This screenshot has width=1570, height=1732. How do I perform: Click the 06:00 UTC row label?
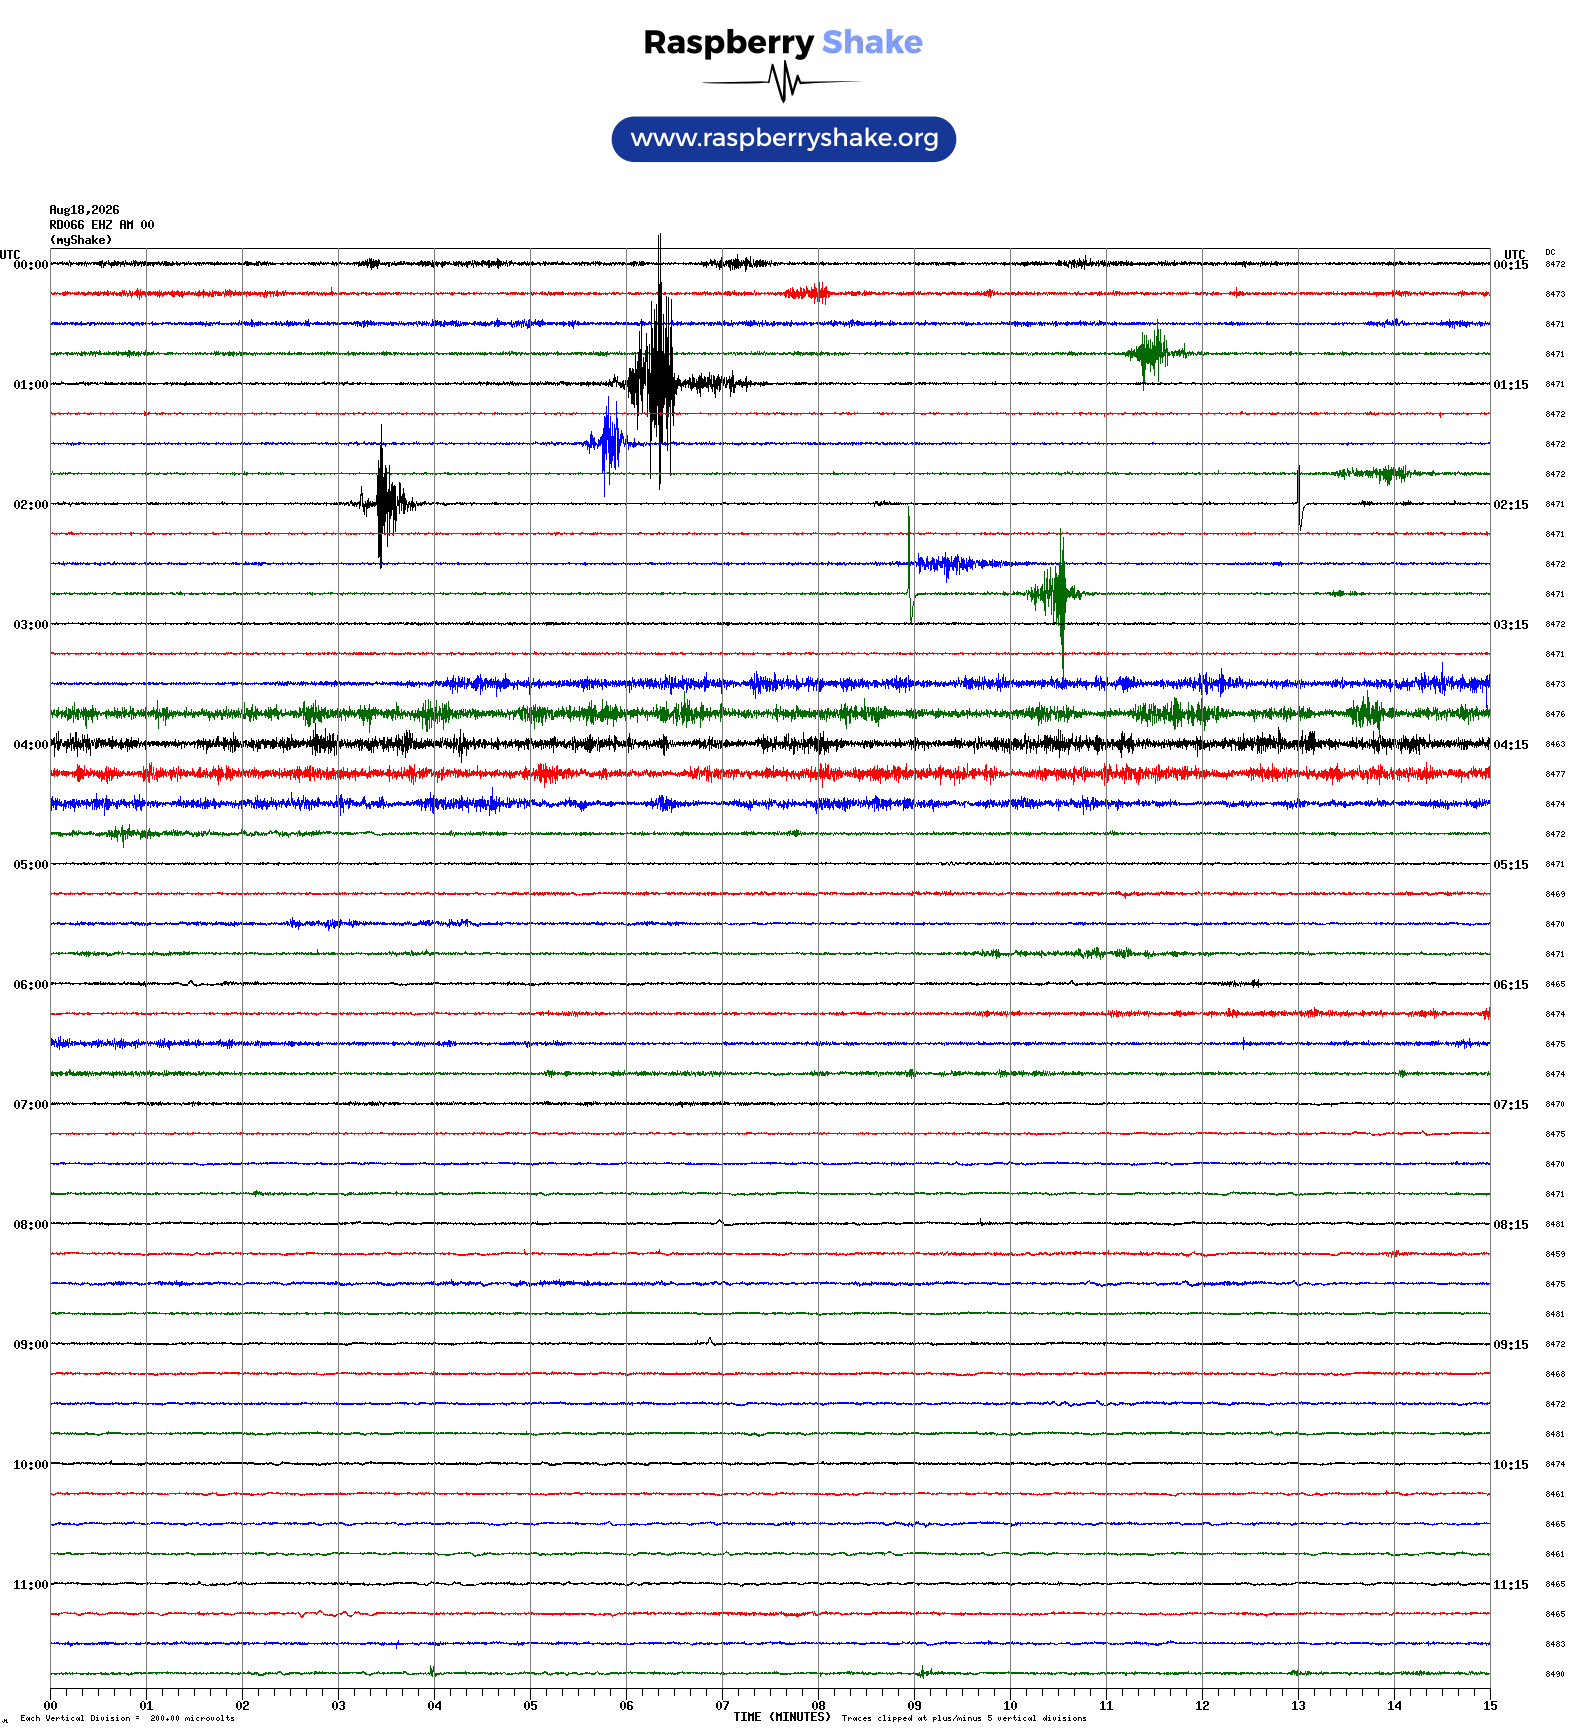coord(30,985)
